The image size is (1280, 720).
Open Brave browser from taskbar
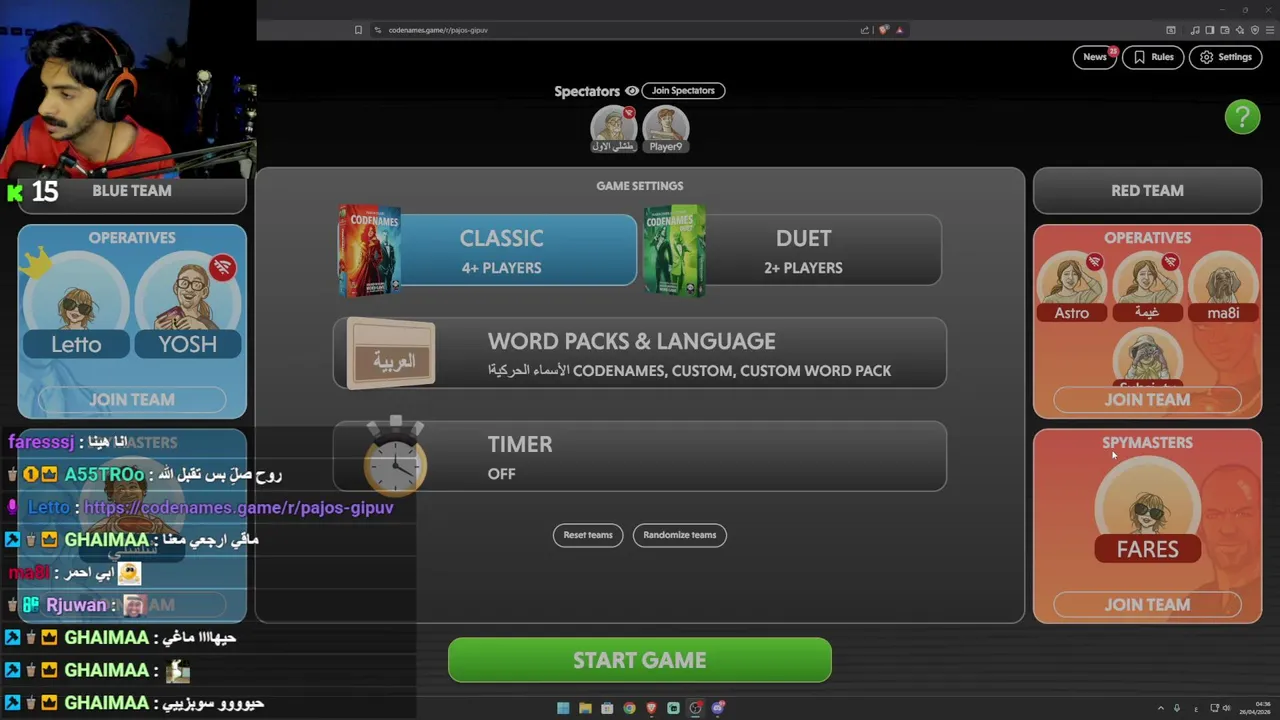(651, 708)
